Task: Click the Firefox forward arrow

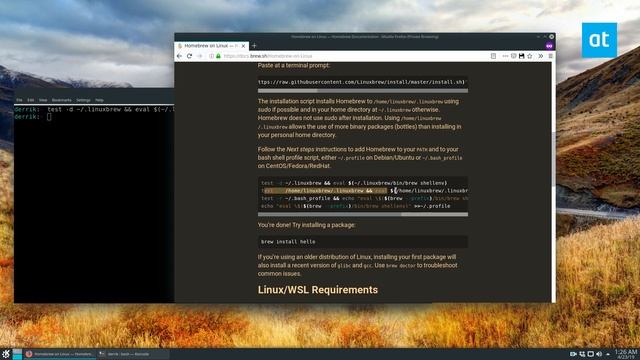Action: coord(200,56)
